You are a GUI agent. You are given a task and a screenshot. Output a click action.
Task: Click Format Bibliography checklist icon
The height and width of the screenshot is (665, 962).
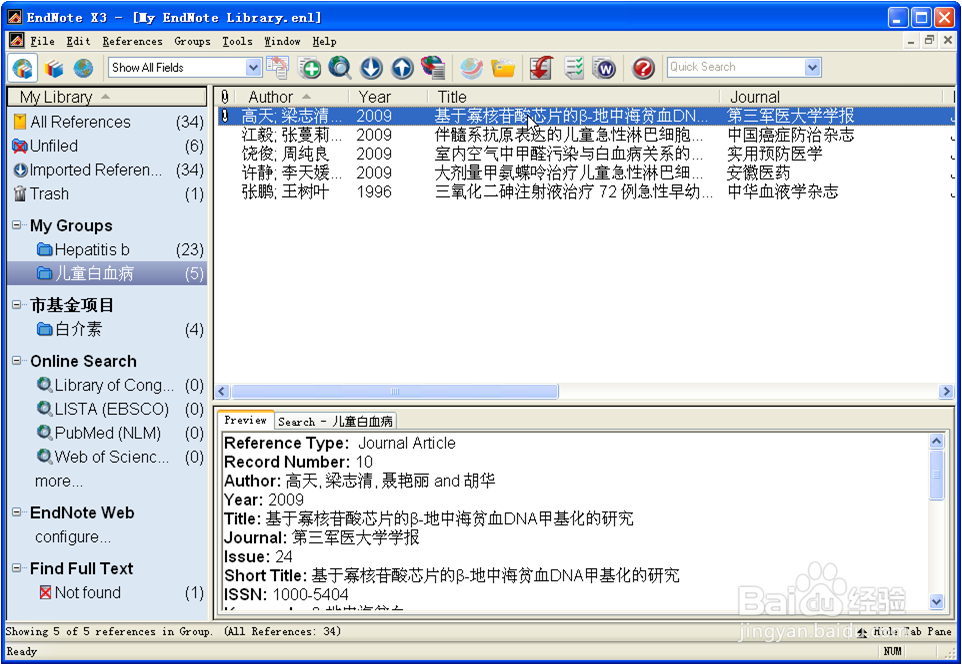(574, 67)
